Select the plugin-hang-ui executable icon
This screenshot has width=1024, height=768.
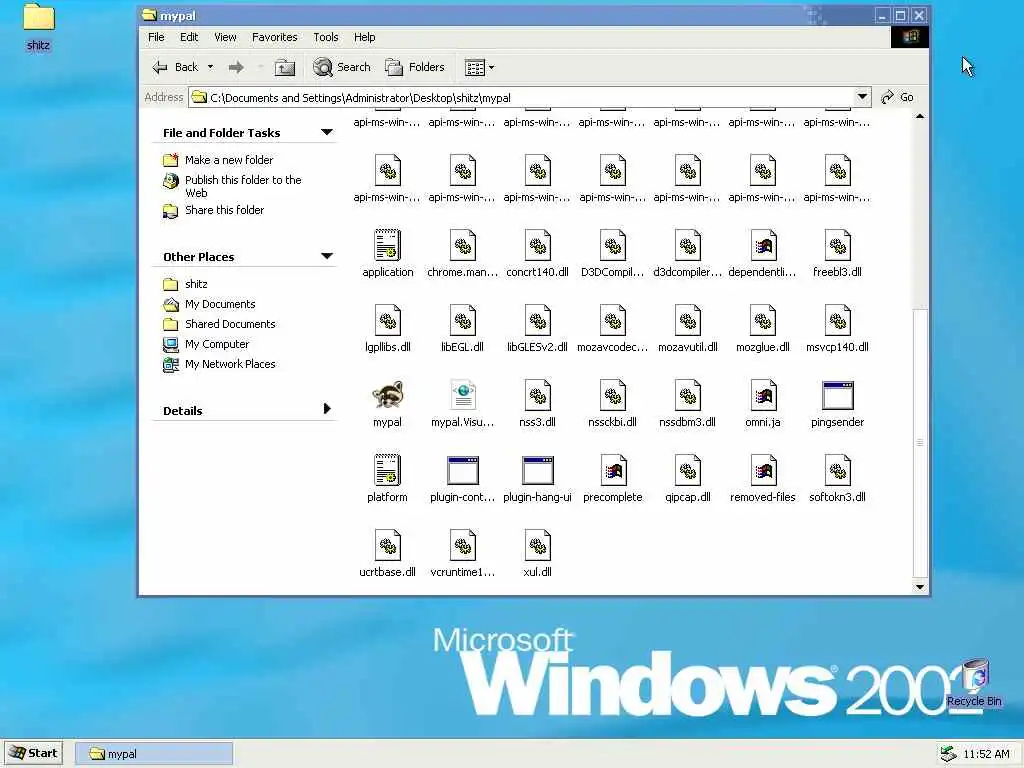[537, 470]
